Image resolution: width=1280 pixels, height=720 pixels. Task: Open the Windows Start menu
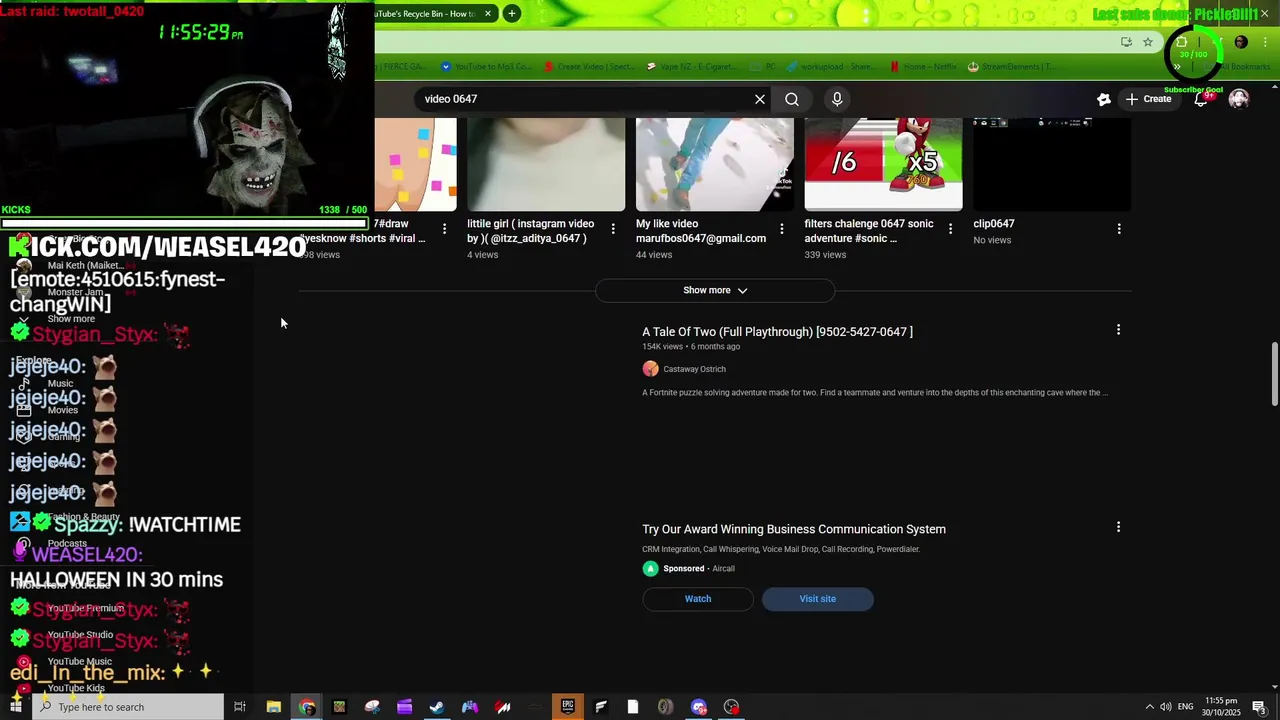(15, 707)
